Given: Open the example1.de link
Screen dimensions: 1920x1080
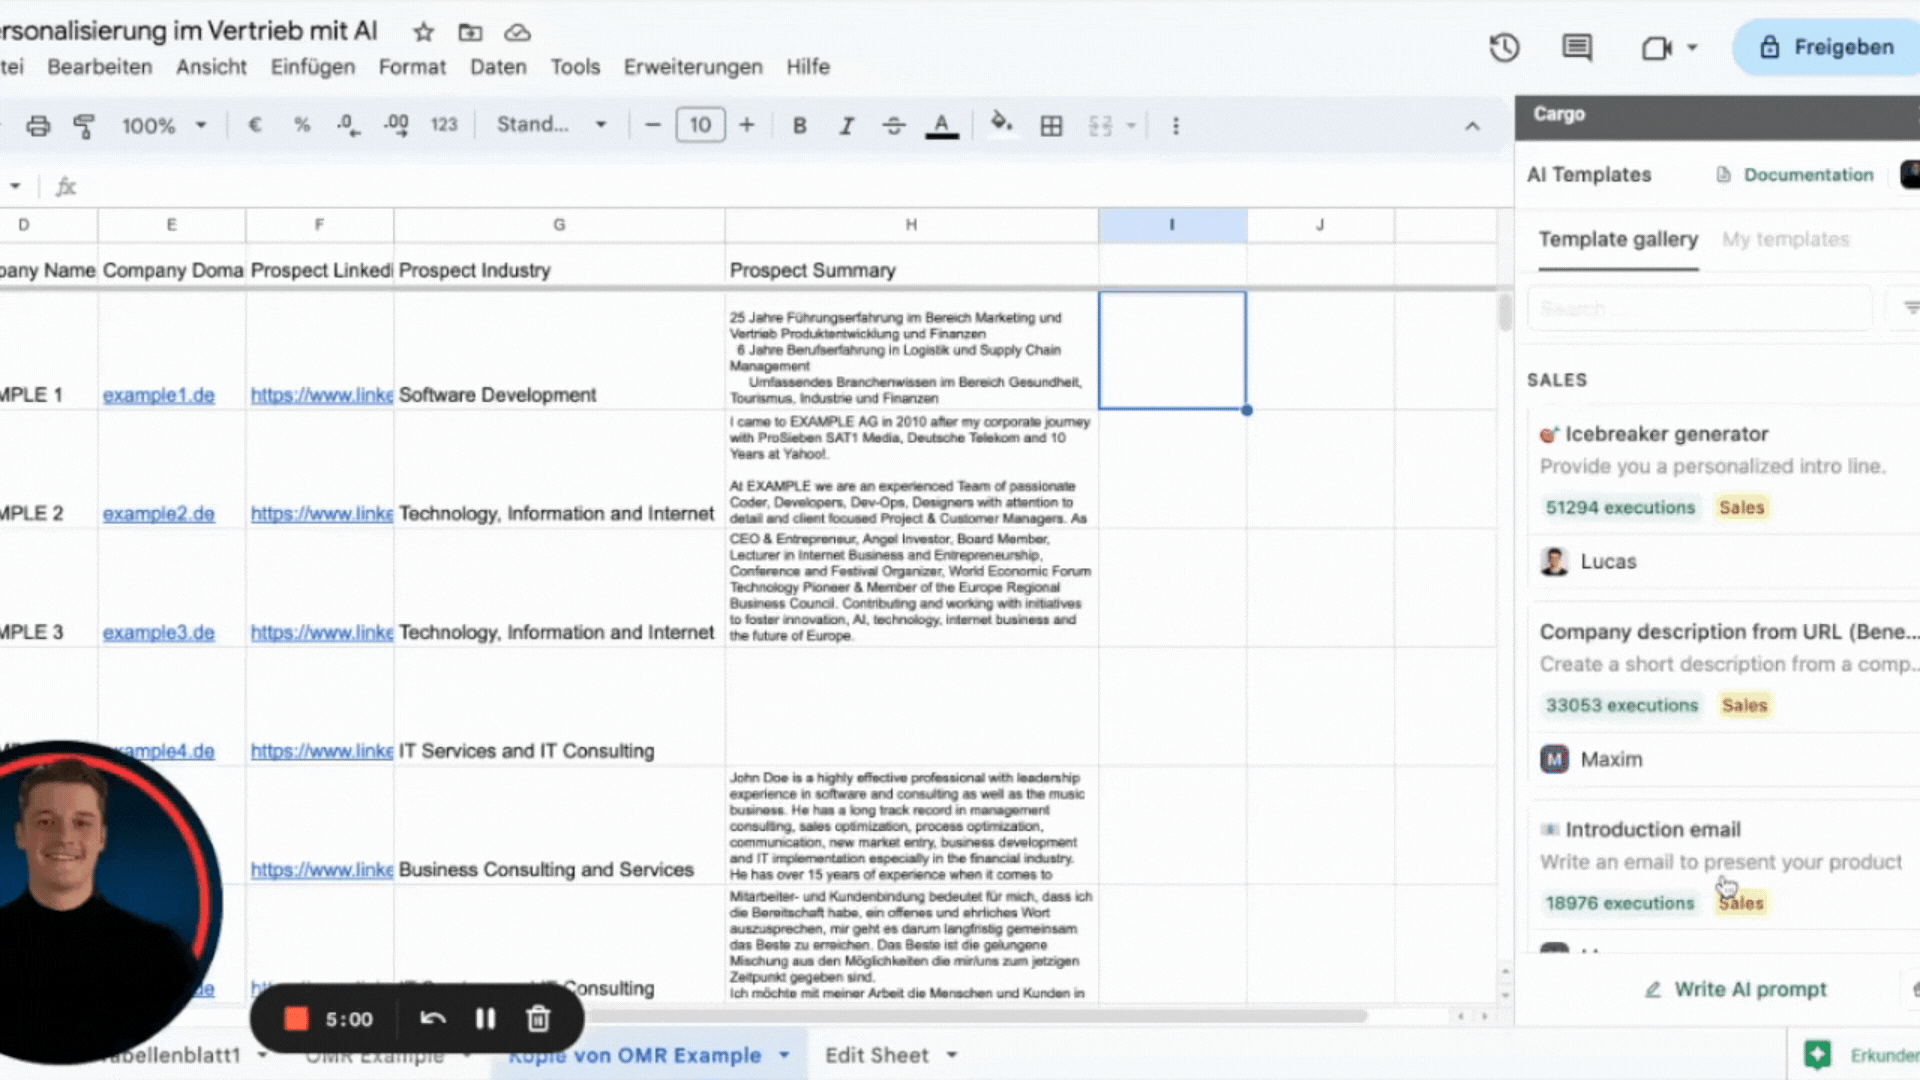Looking at the screenshot, I should [x=159, y=395].
